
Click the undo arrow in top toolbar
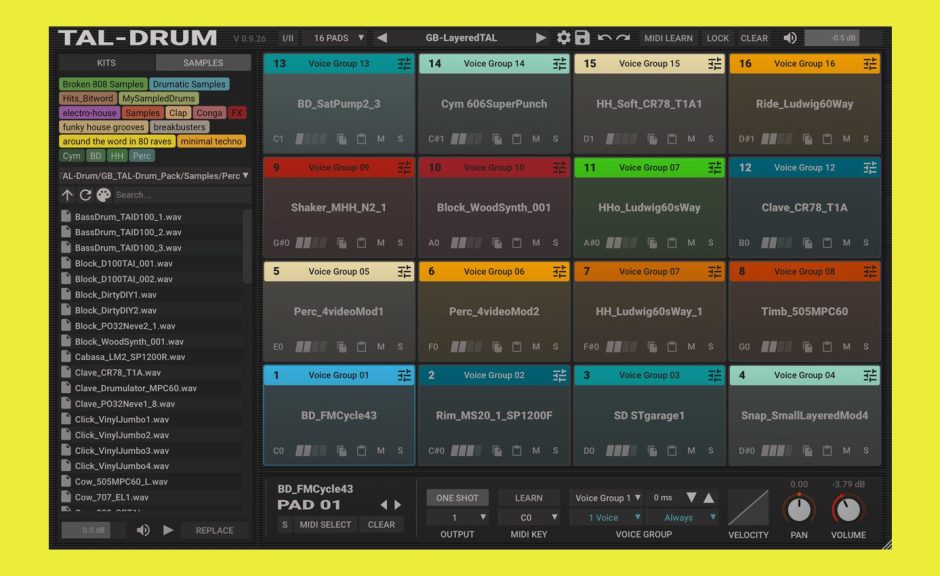[604, 38]
